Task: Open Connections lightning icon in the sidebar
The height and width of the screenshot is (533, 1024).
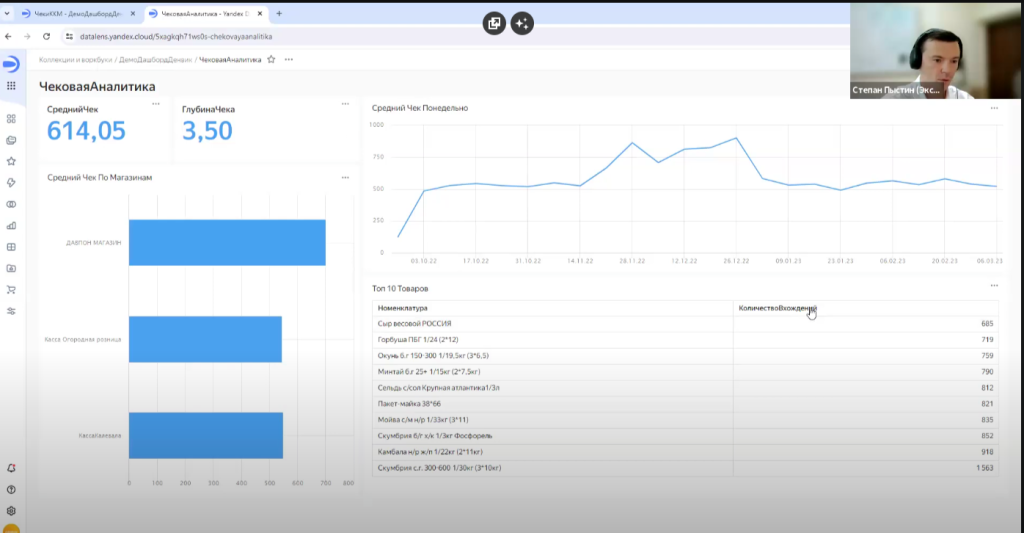Action: [x=11, y=182]
